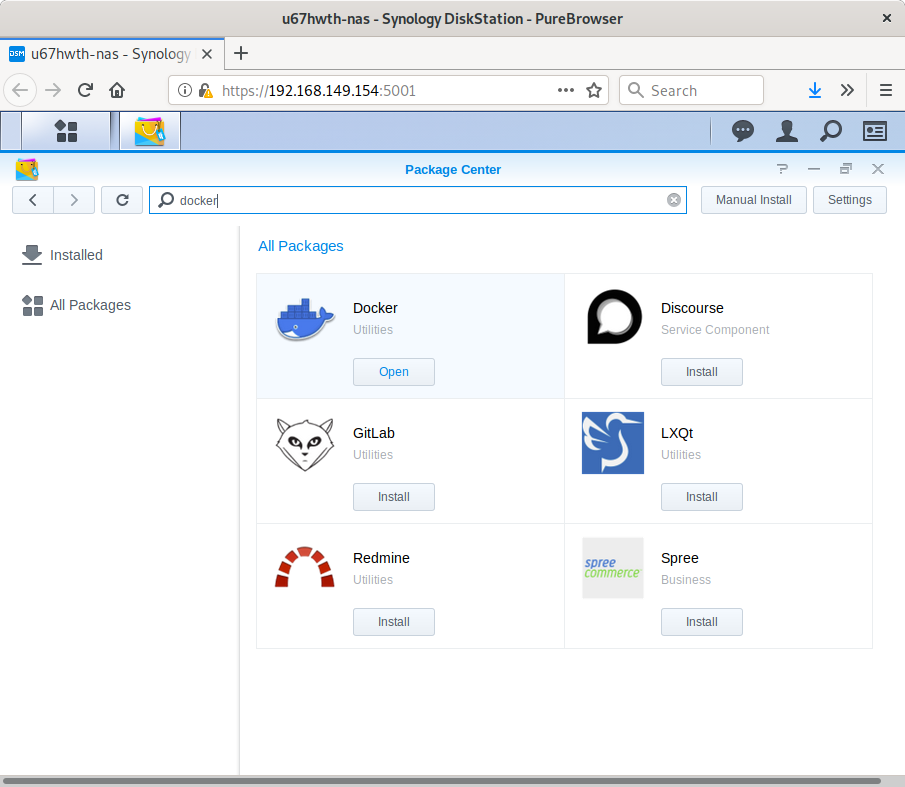The height and width of the screenshot is (787, 905).
Task: Install the LXQt package
Action: [702, 497]
